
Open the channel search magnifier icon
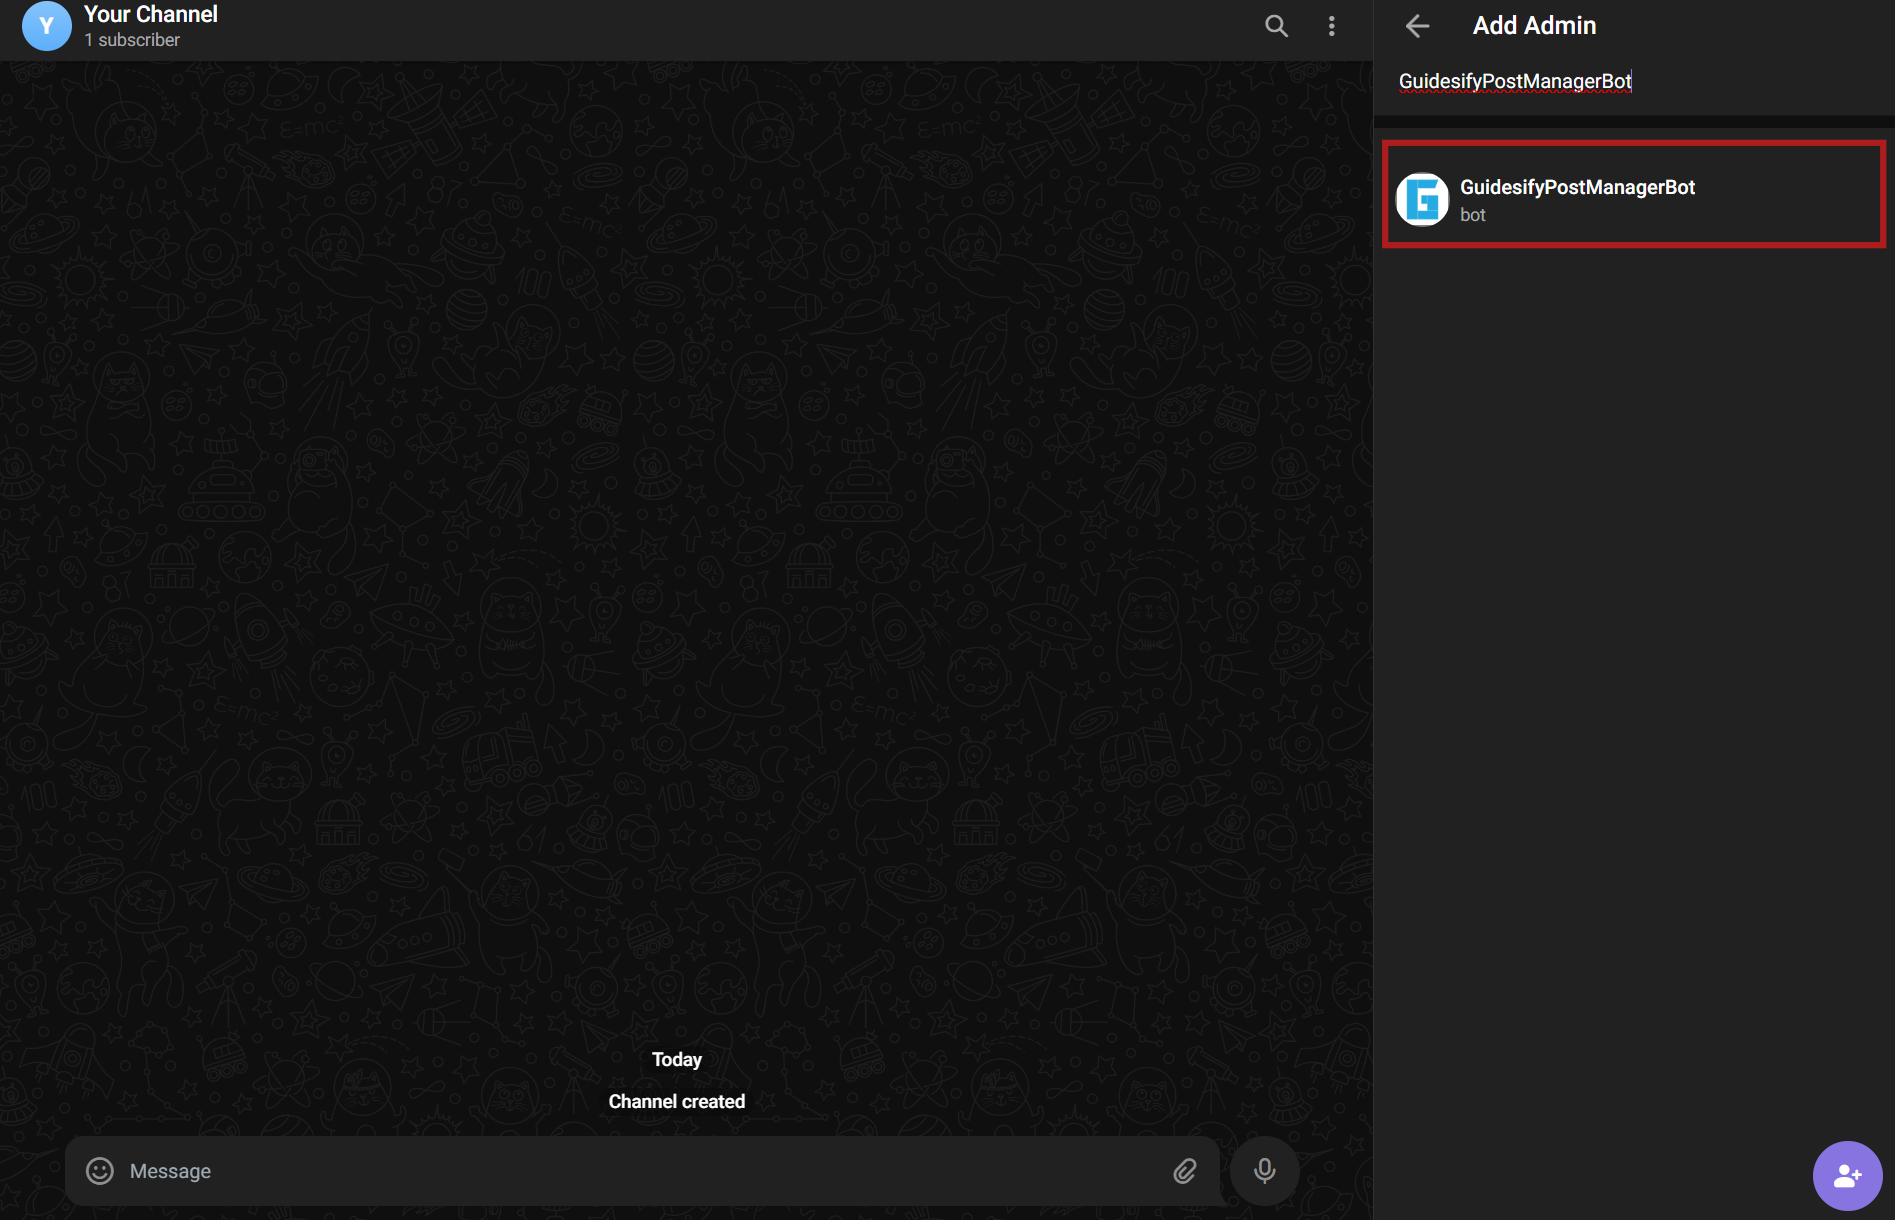point(1275,25)
